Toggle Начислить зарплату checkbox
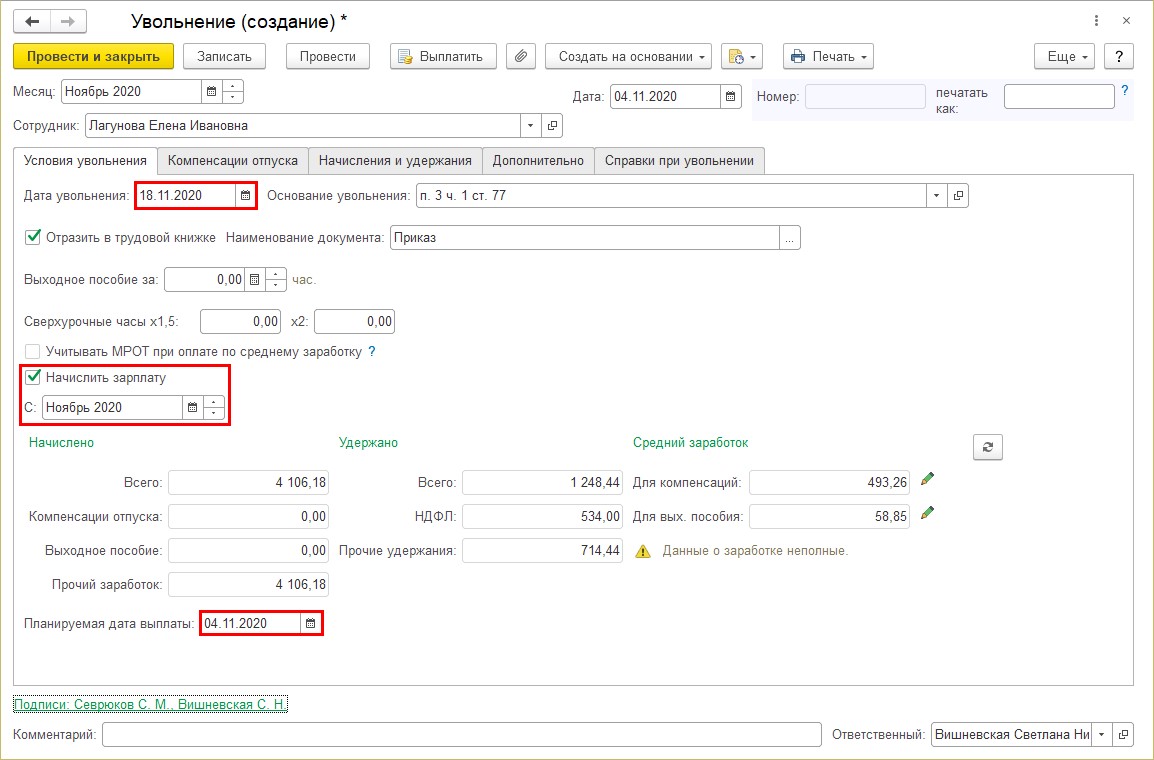 (x=32, y=377)
